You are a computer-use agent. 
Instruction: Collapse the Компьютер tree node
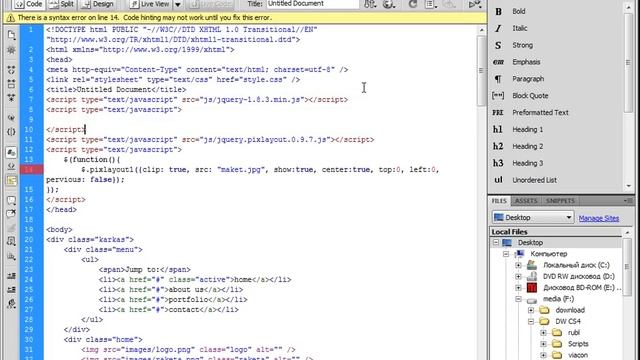(x=506, y=254)
